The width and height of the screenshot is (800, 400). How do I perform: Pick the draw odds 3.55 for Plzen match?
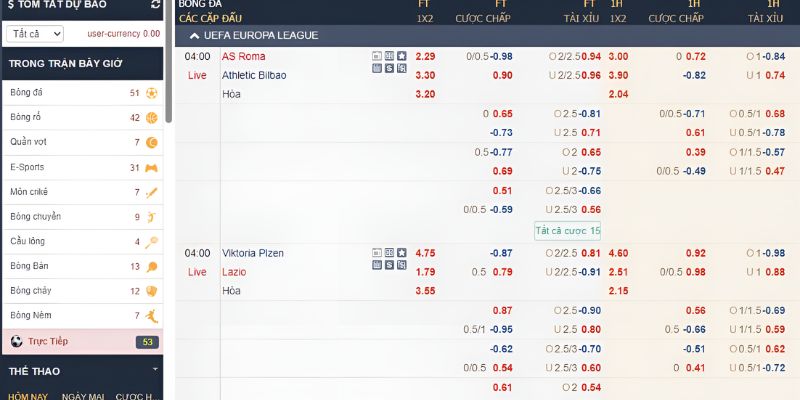click(425, 291)
